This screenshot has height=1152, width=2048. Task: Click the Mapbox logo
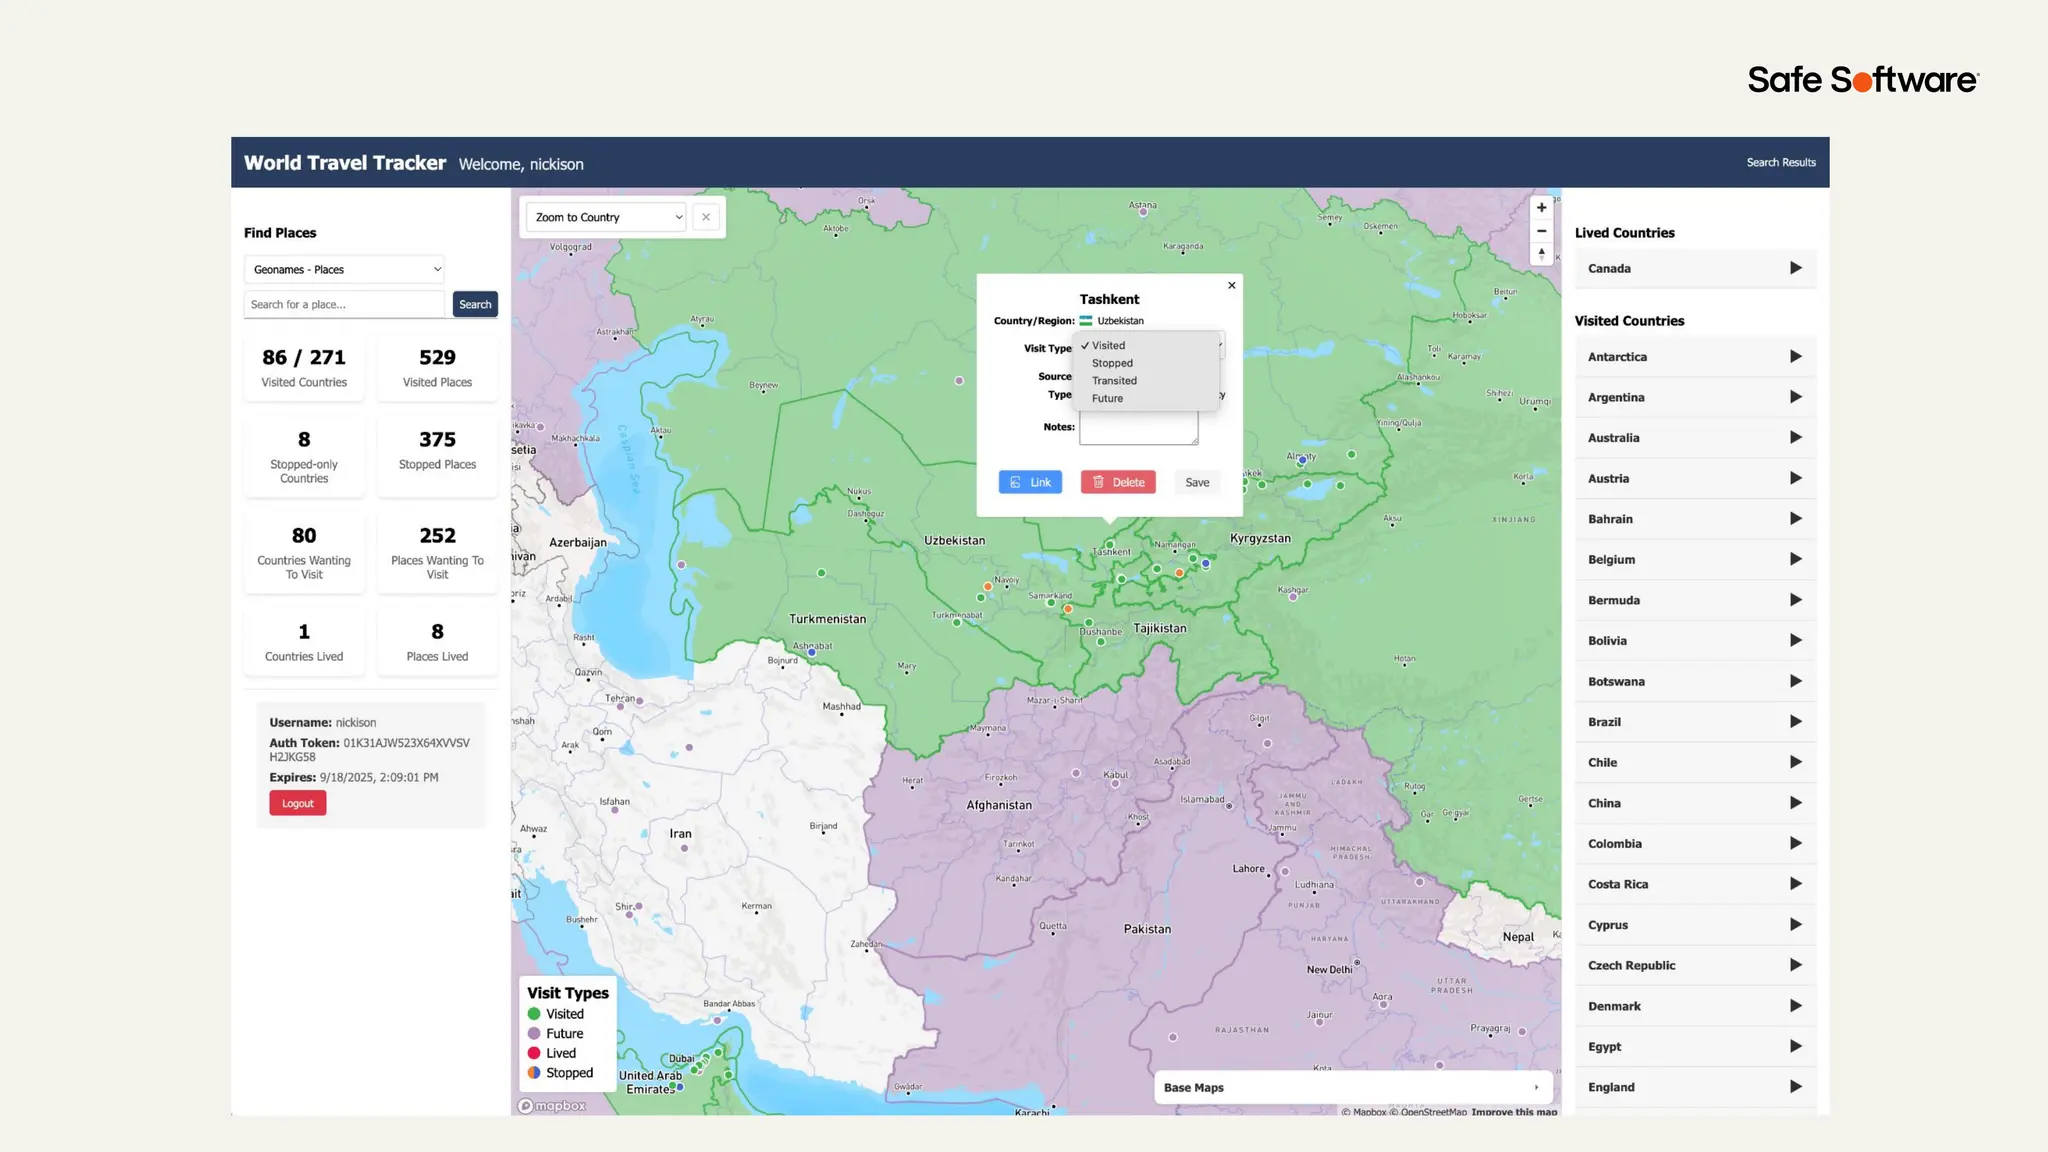point(552,1105)
